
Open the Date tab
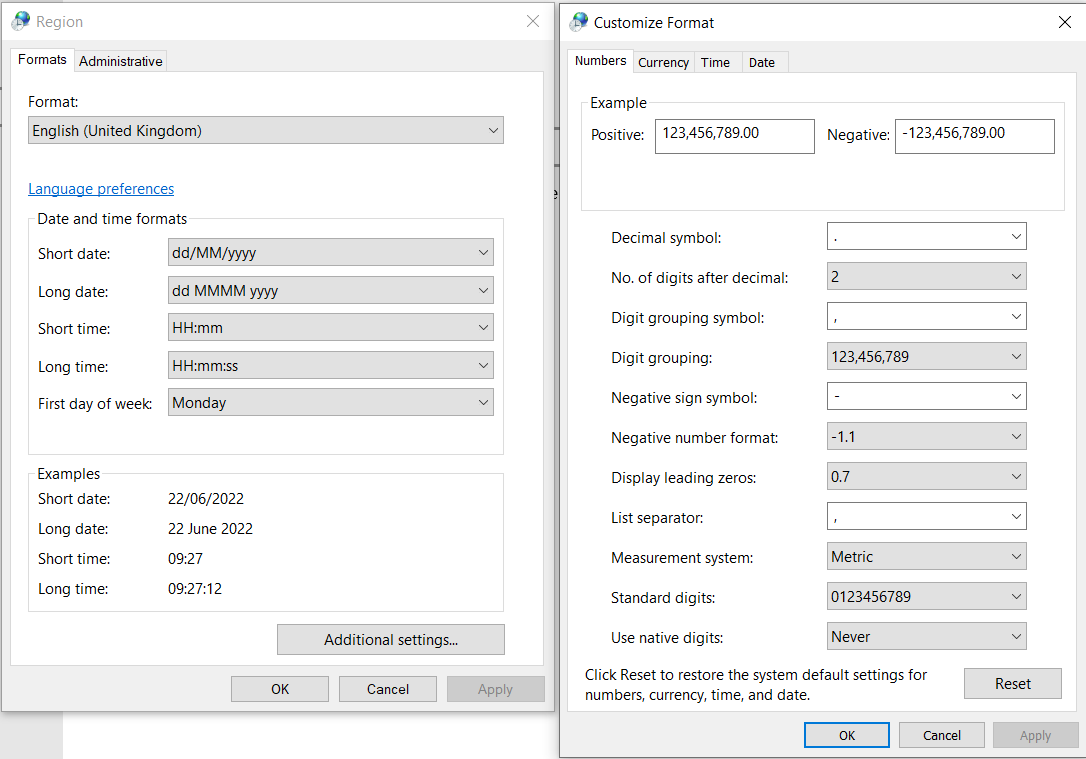(762, 62)
